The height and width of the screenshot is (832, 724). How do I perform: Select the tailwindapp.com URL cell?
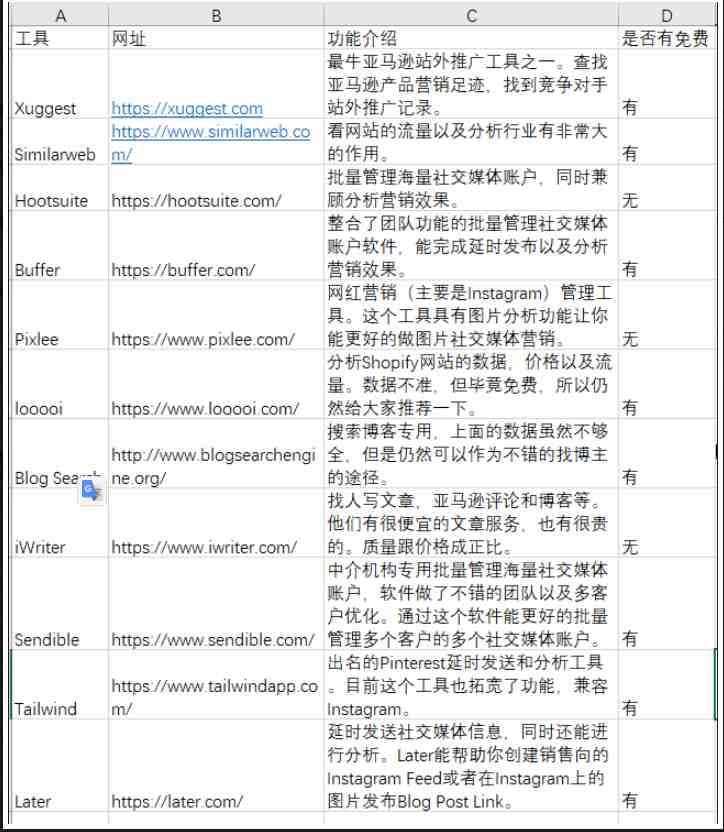point(216,685)
